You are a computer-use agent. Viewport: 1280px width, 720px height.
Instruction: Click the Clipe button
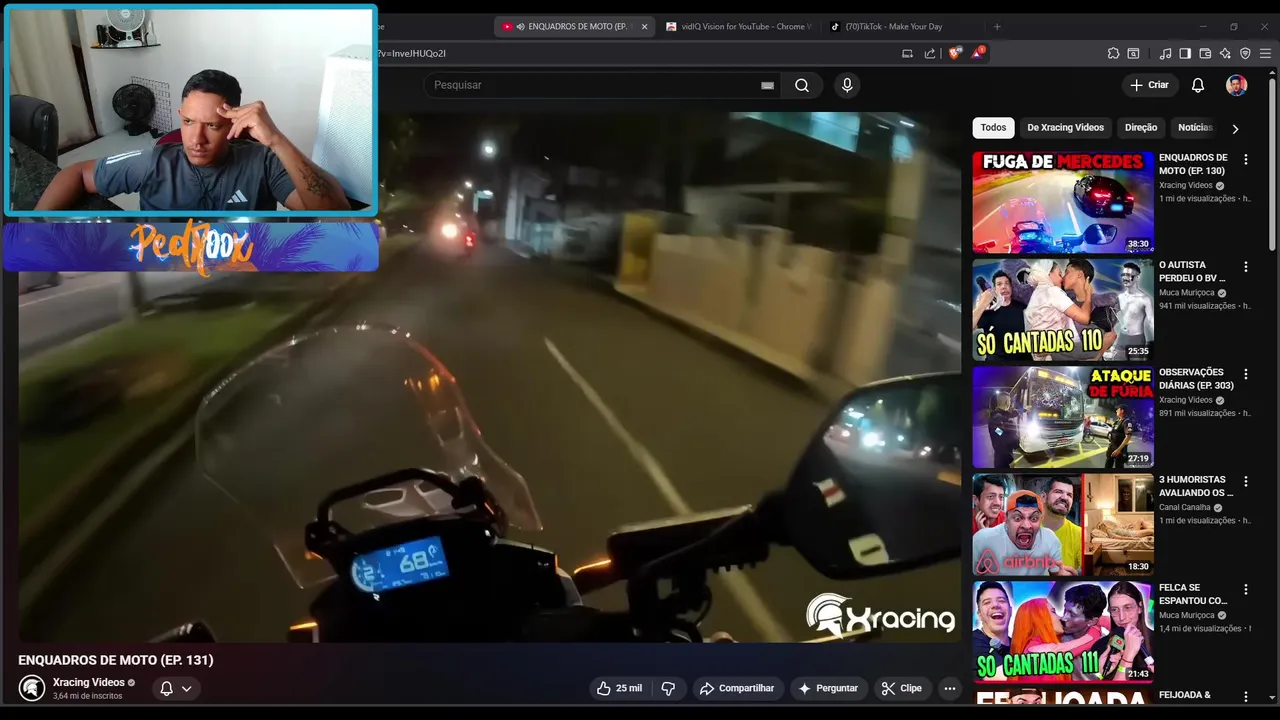pos(901,688)
